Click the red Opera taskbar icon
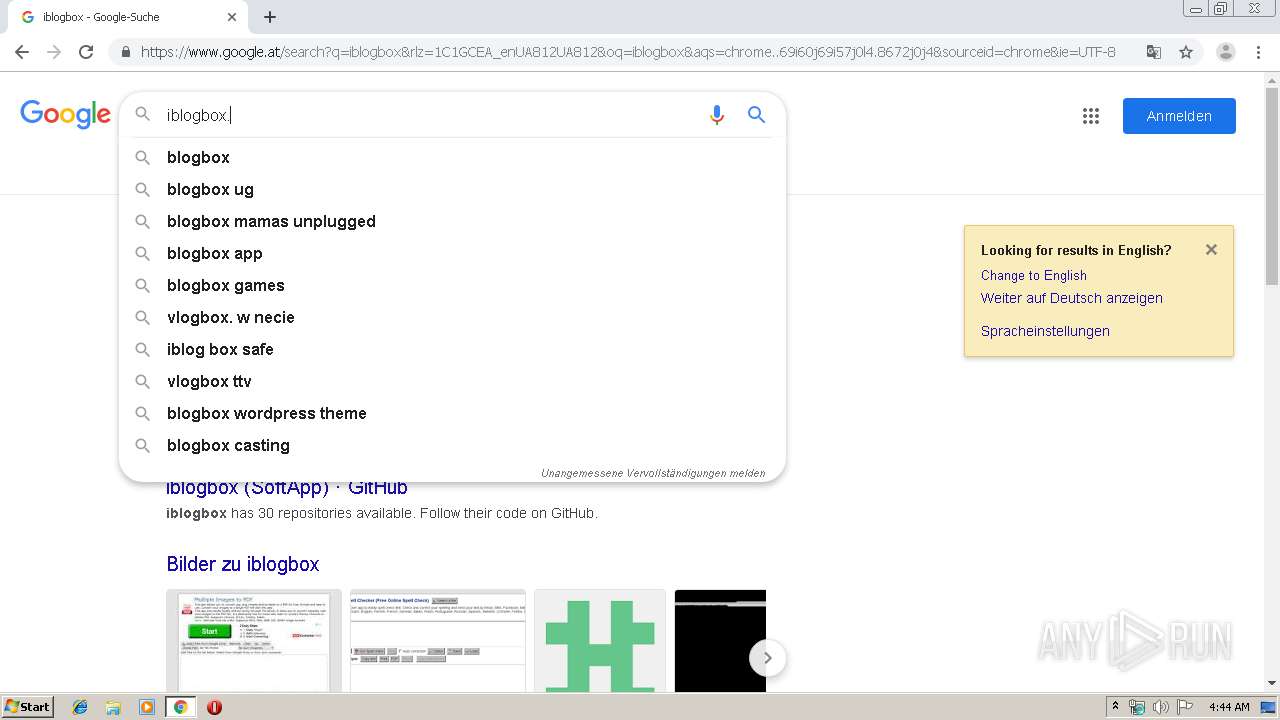1280x720 pixels. pyautogui.click(x=214, y=707)
